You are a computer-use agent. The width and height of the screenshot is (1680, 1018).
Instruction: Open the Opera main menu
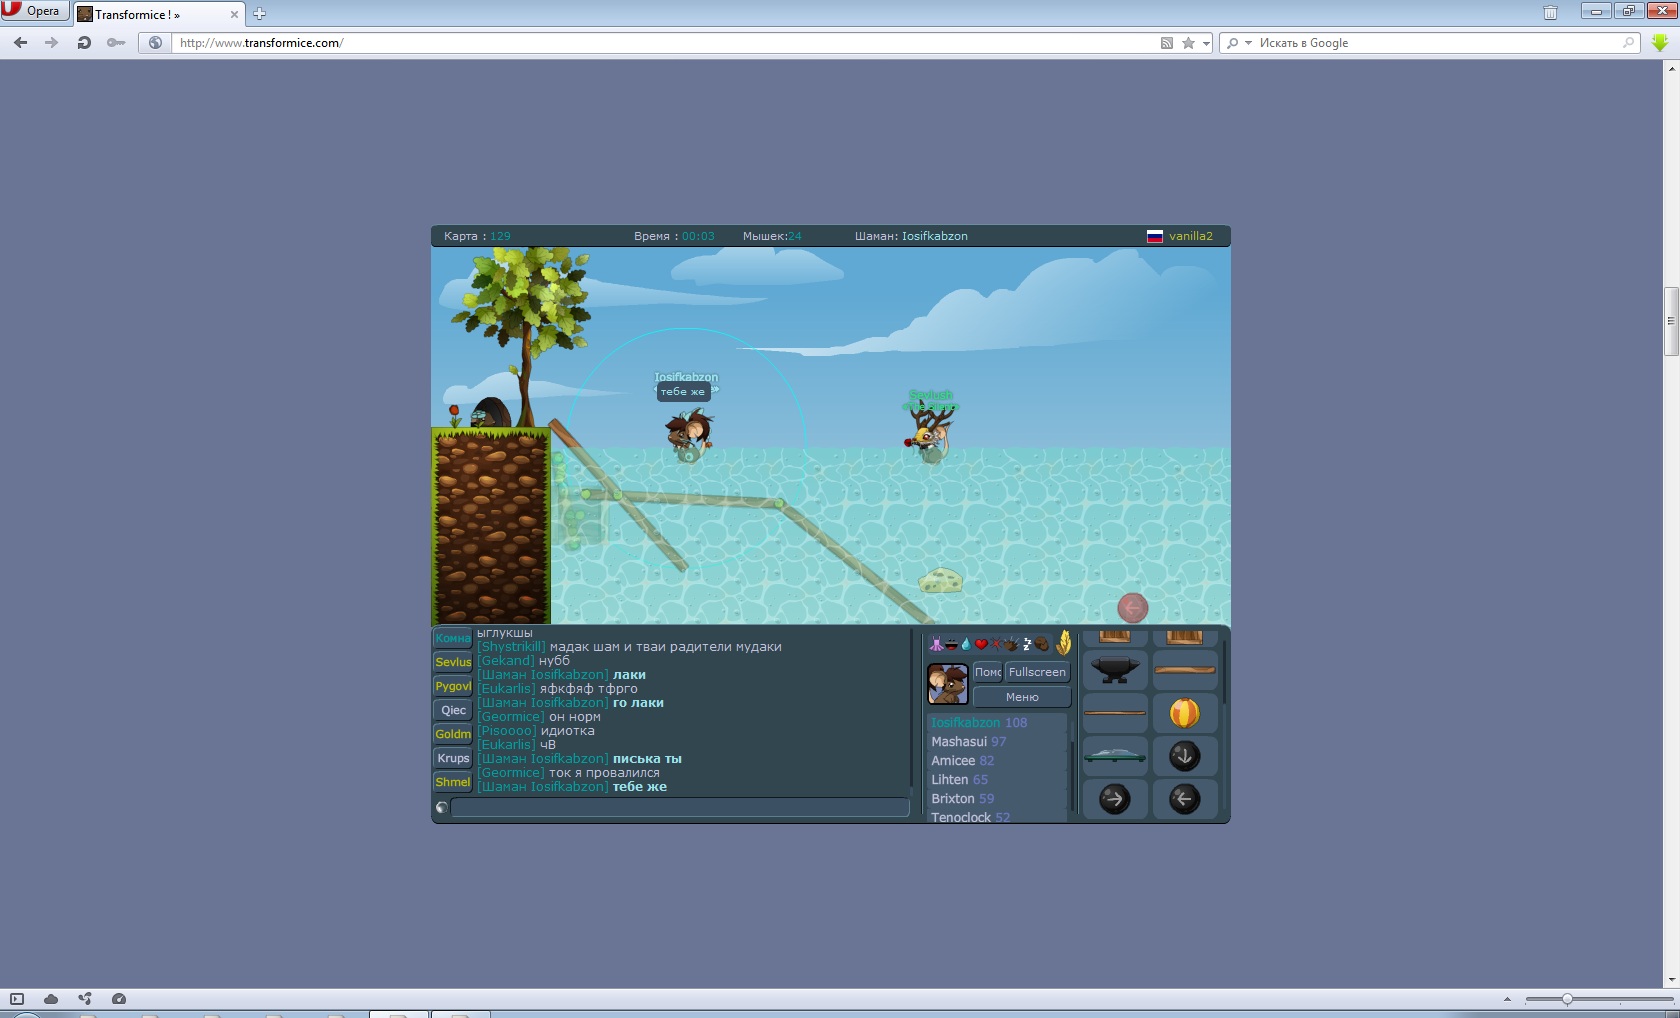tap(35, 11)
